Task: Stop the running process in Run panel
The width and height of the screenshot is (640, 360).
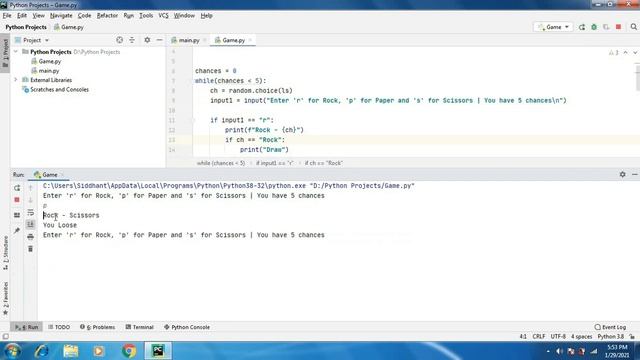Action: pos(17,200)
